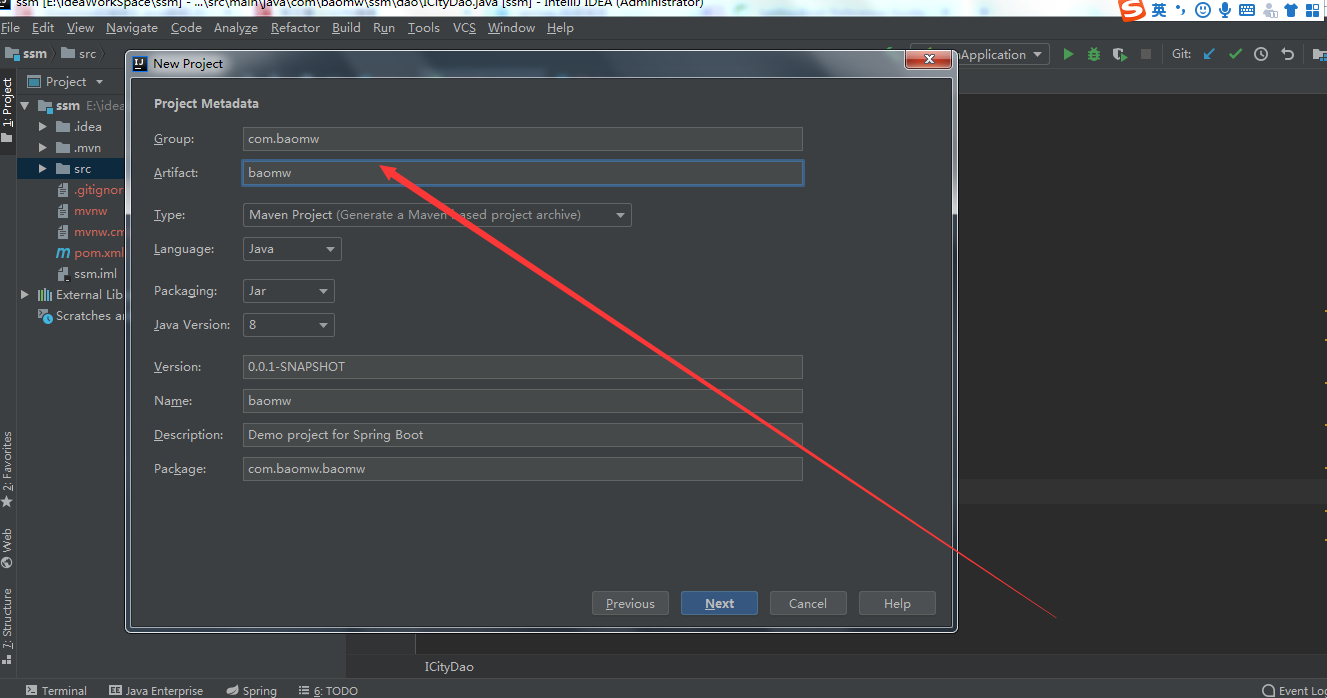This screenshot has height=698, width=1327.
Task: Click the Cancel button
Action: coord(808,603)
